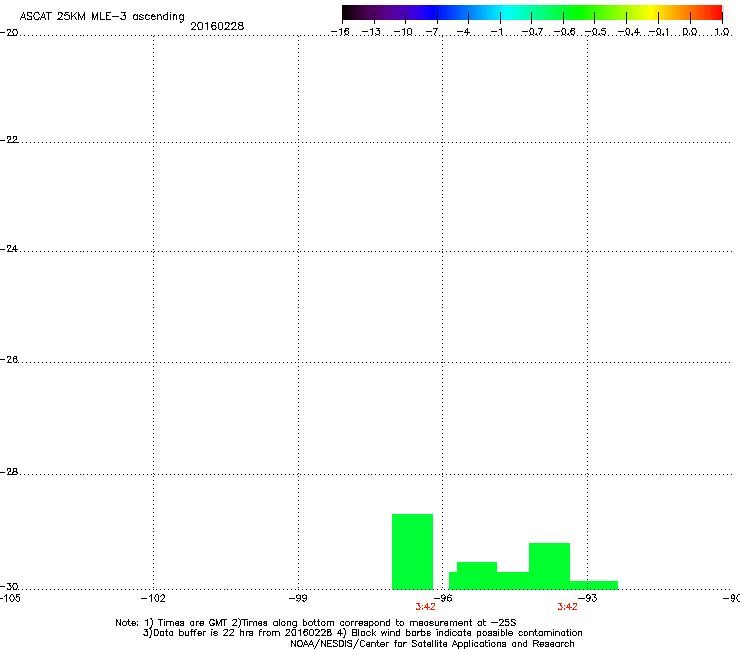This screenshot has height=650, width=740.
Task: Click the -96 longitude axis label
Action: click(x=443, y=598)
